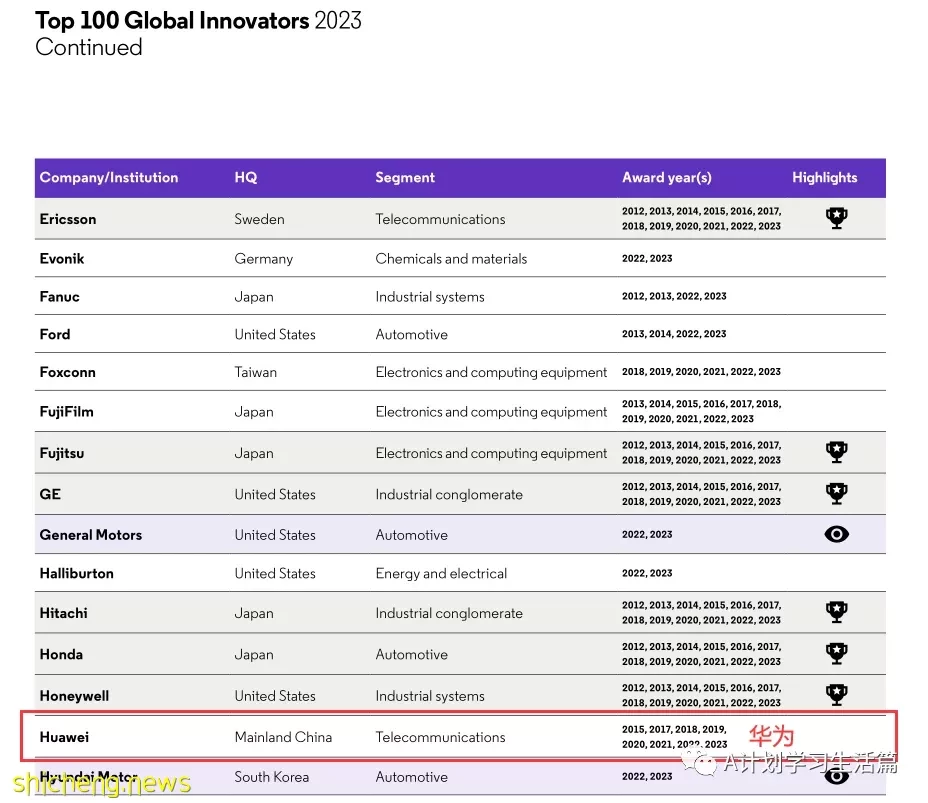Click 'Telecommunications' in the Huawei row
Viewport: 928px width, 803px height.
coord(440,737)
